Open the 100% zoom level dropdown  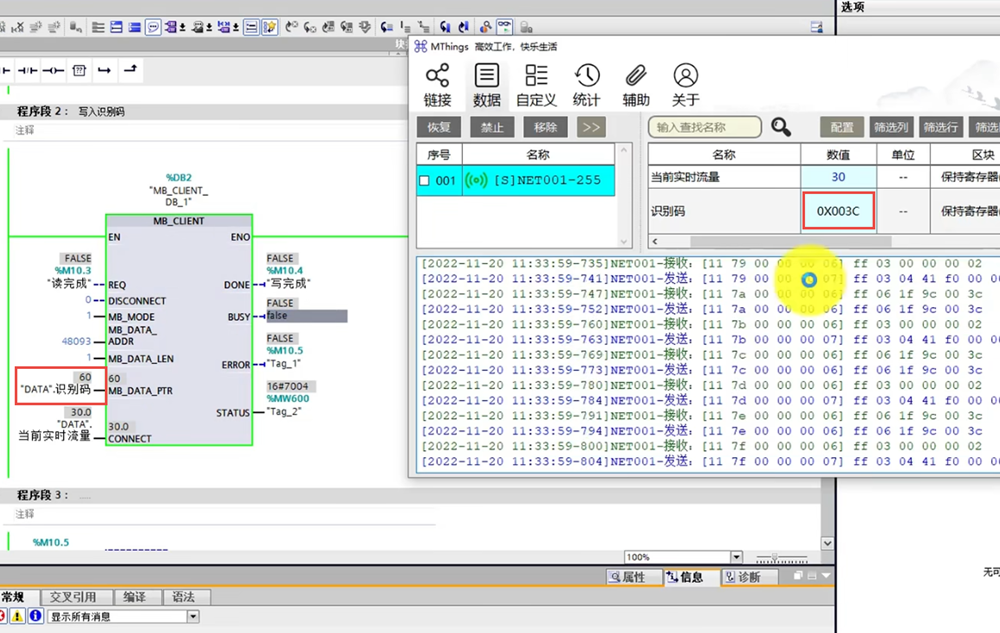tap(736, 557)
